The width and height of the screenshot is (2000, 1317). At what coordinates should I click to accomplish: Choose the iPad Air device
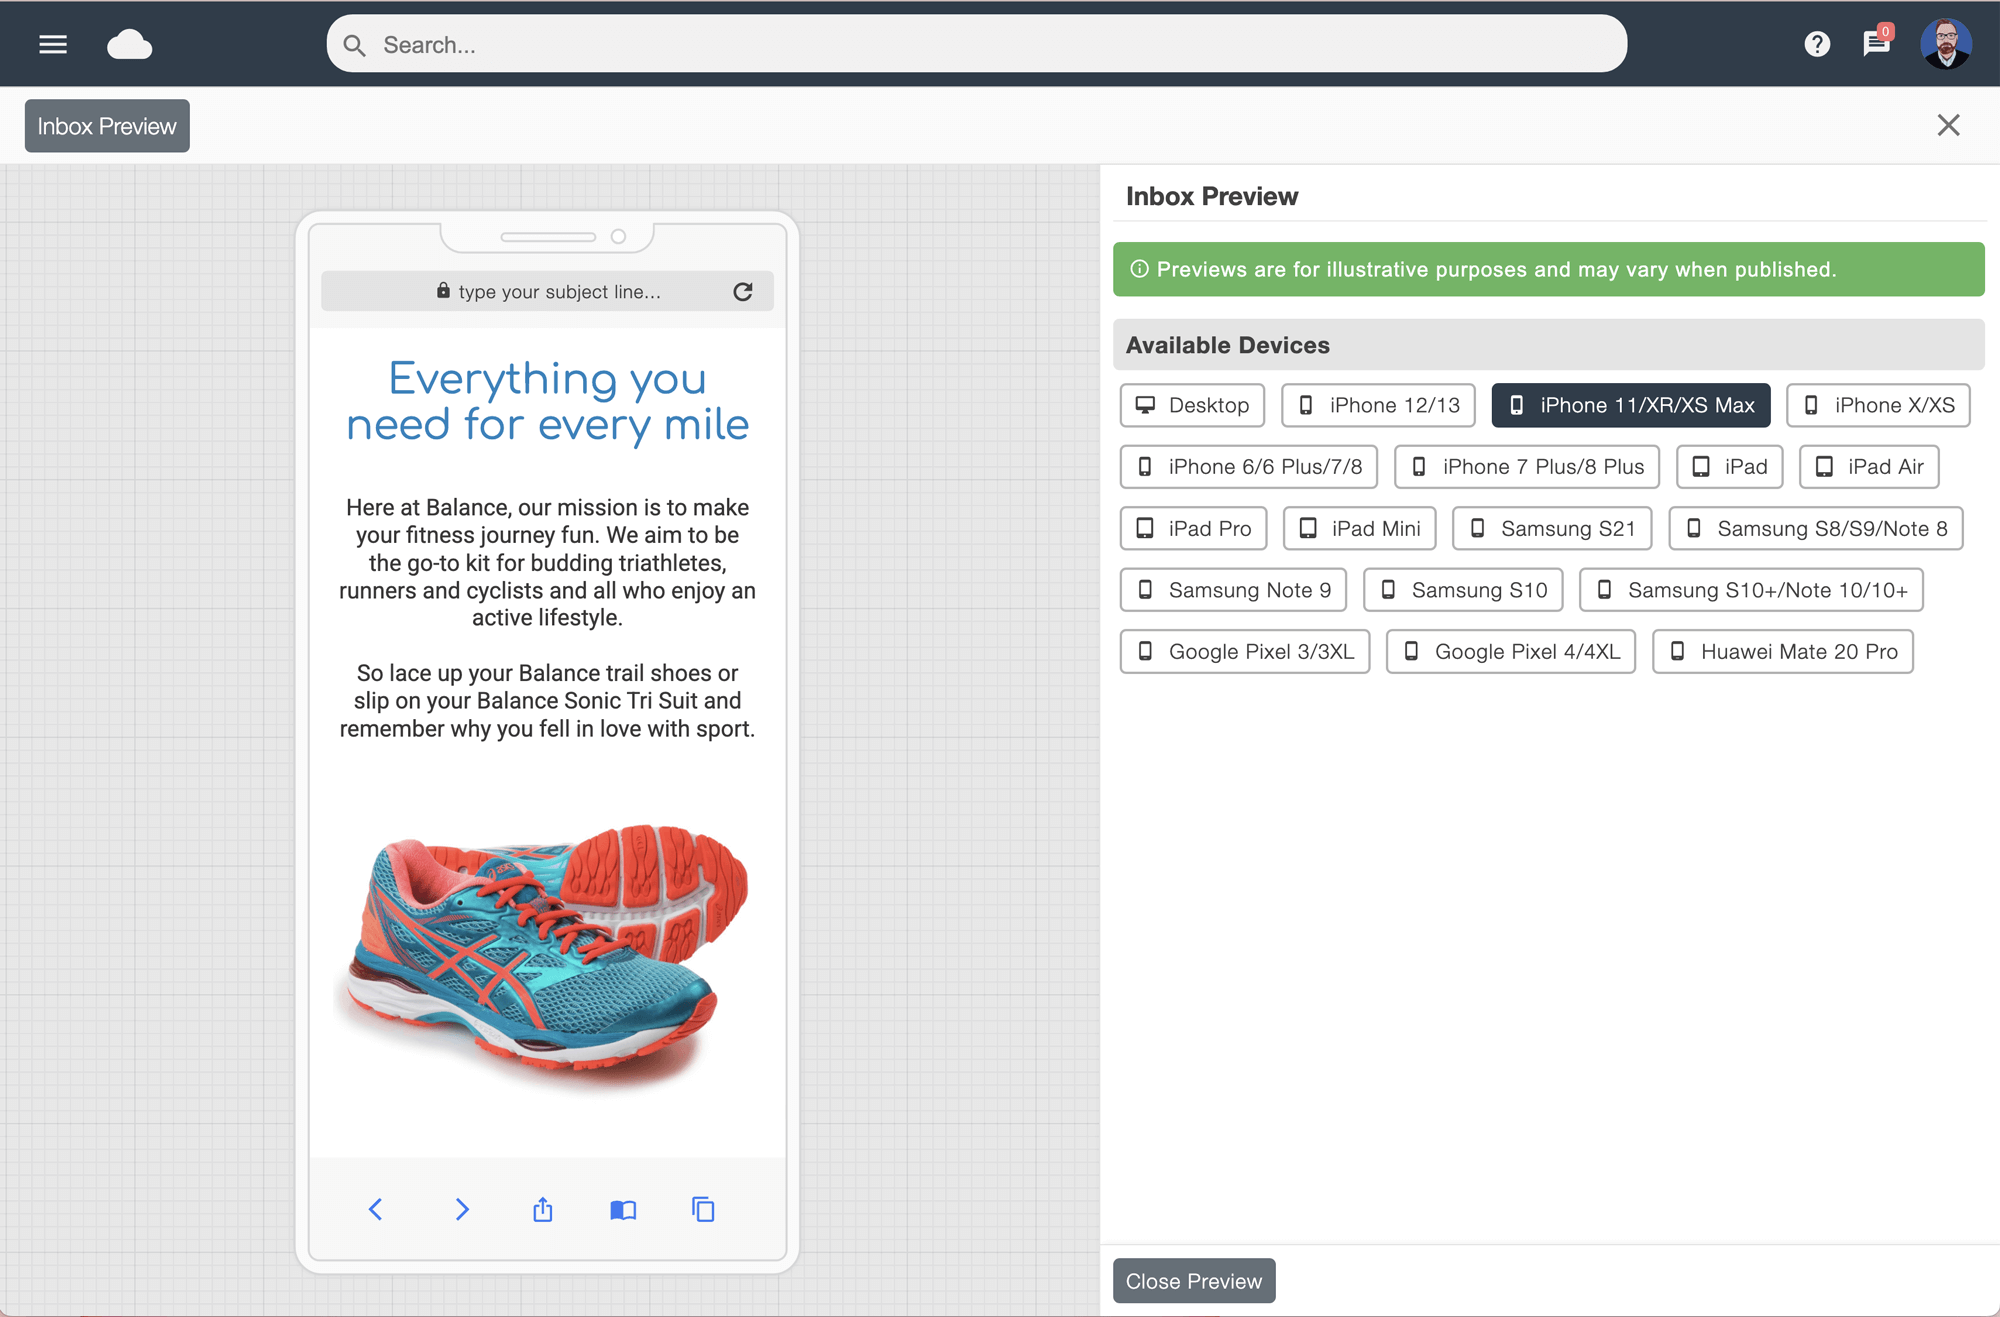coord(1868,467)
